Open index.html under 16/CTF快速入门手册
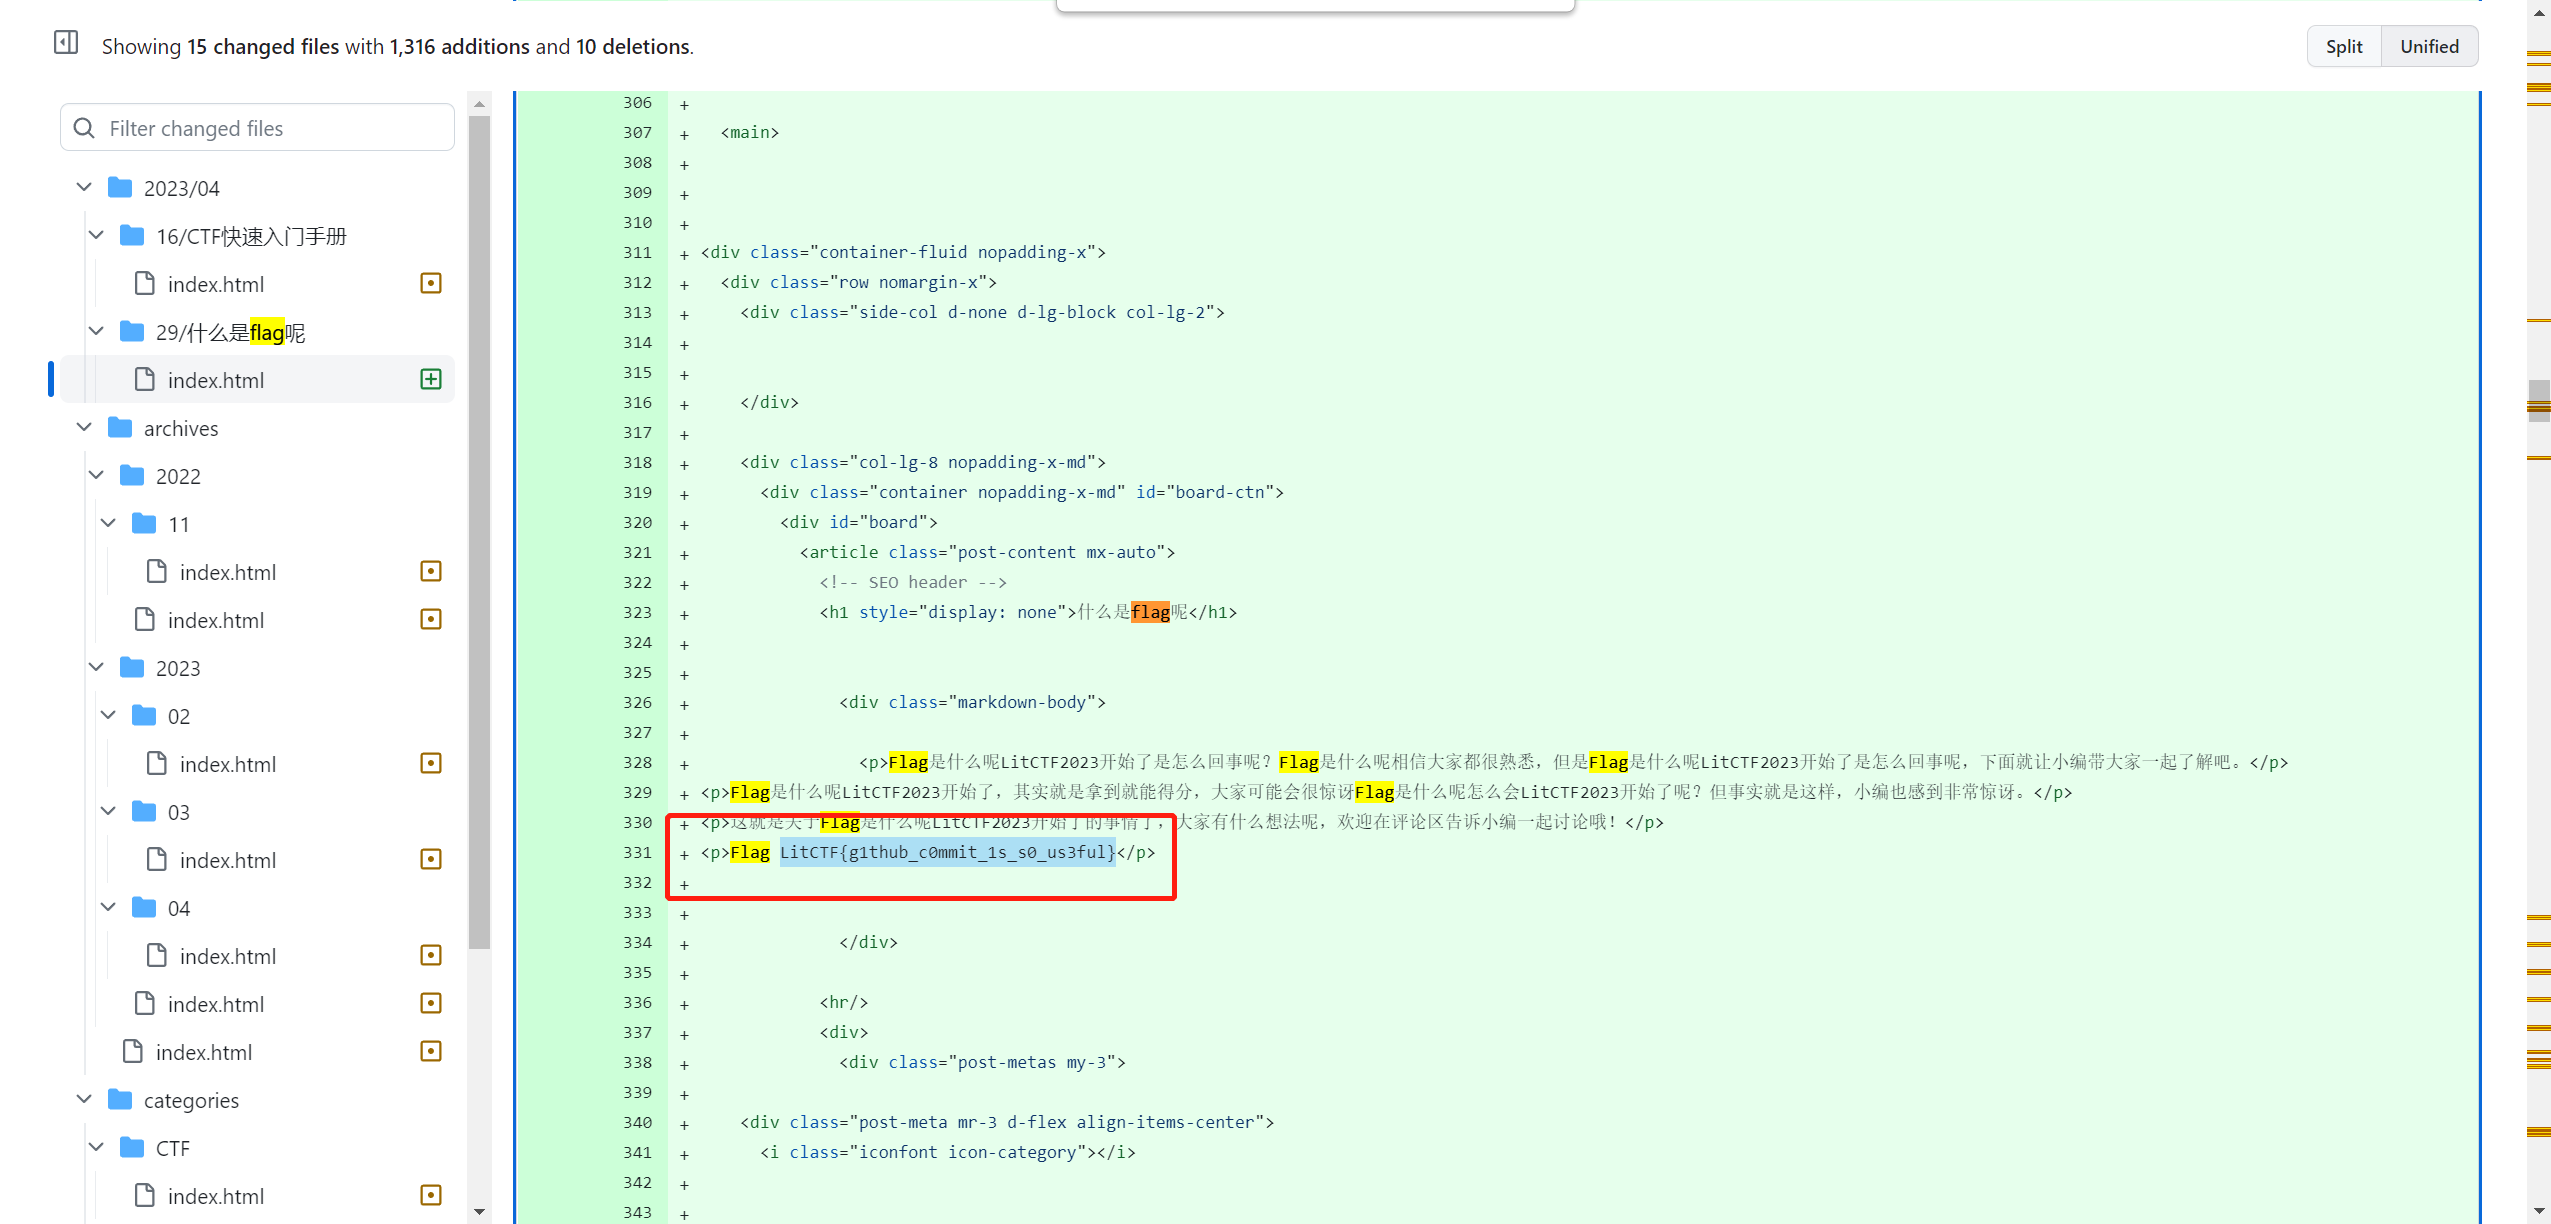This screenshot has width=2551, height=1224. [216, 285]
